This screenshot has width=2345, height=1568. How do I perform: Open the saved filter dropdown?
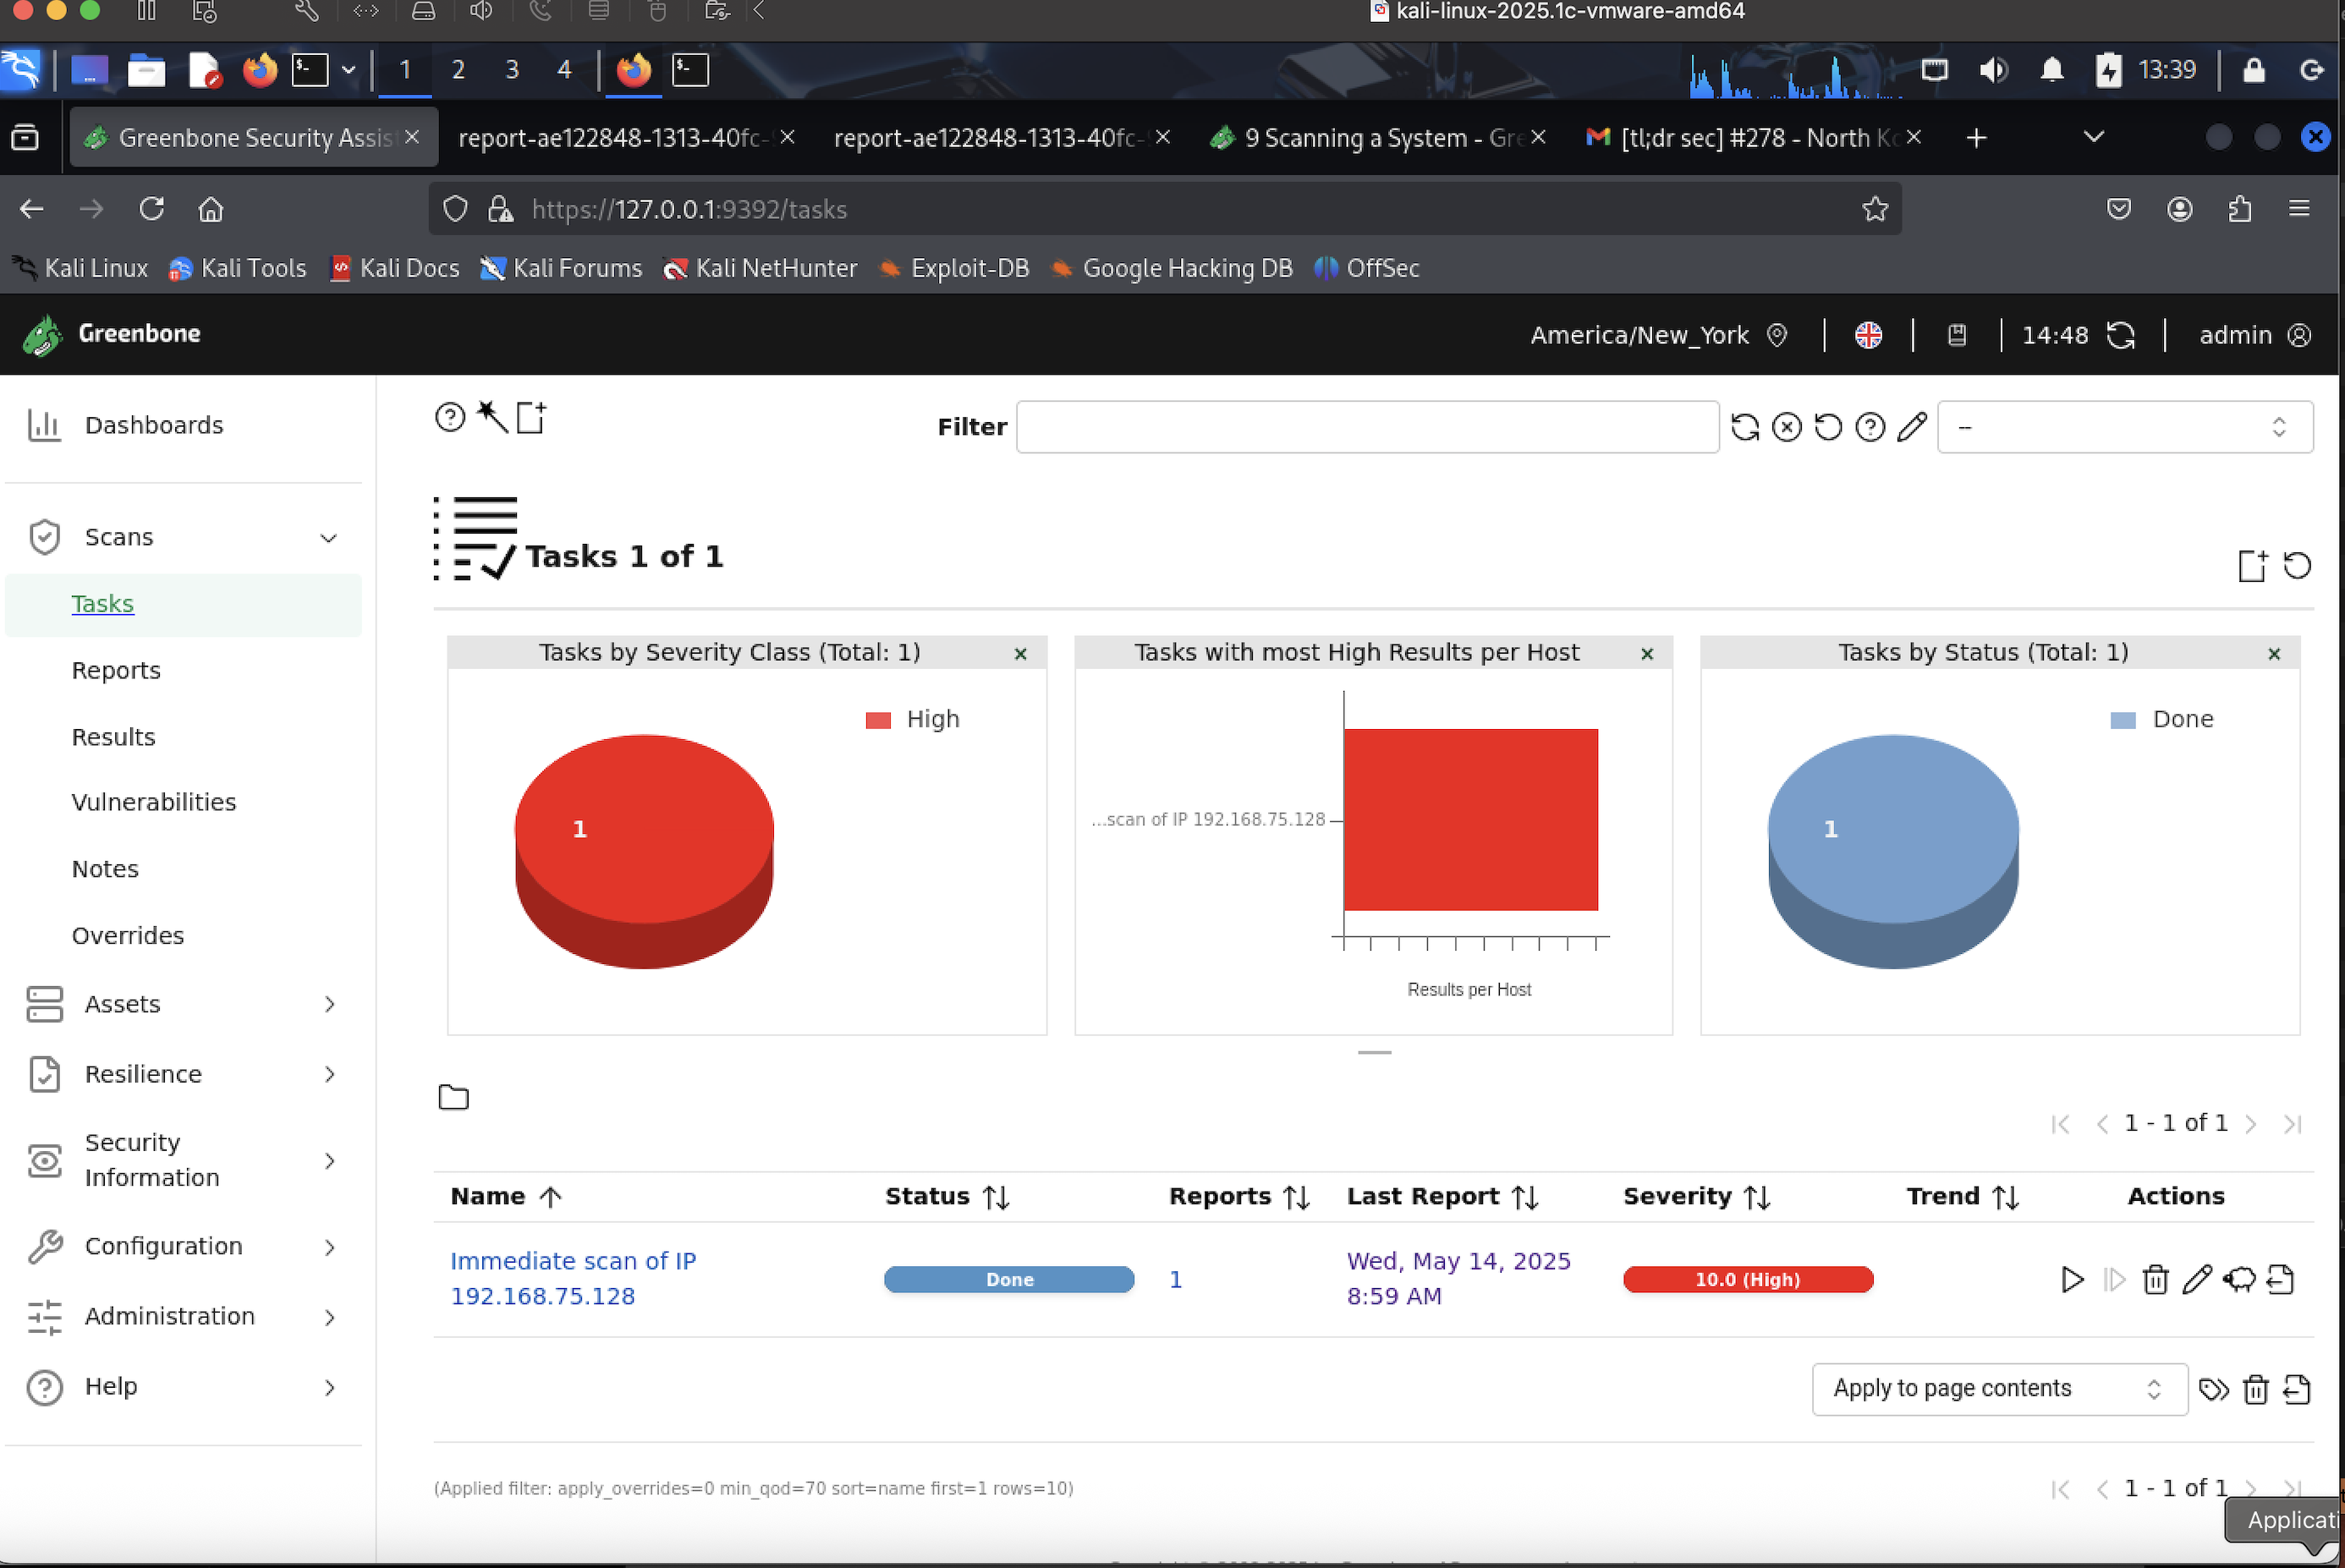coord(2124,427)
